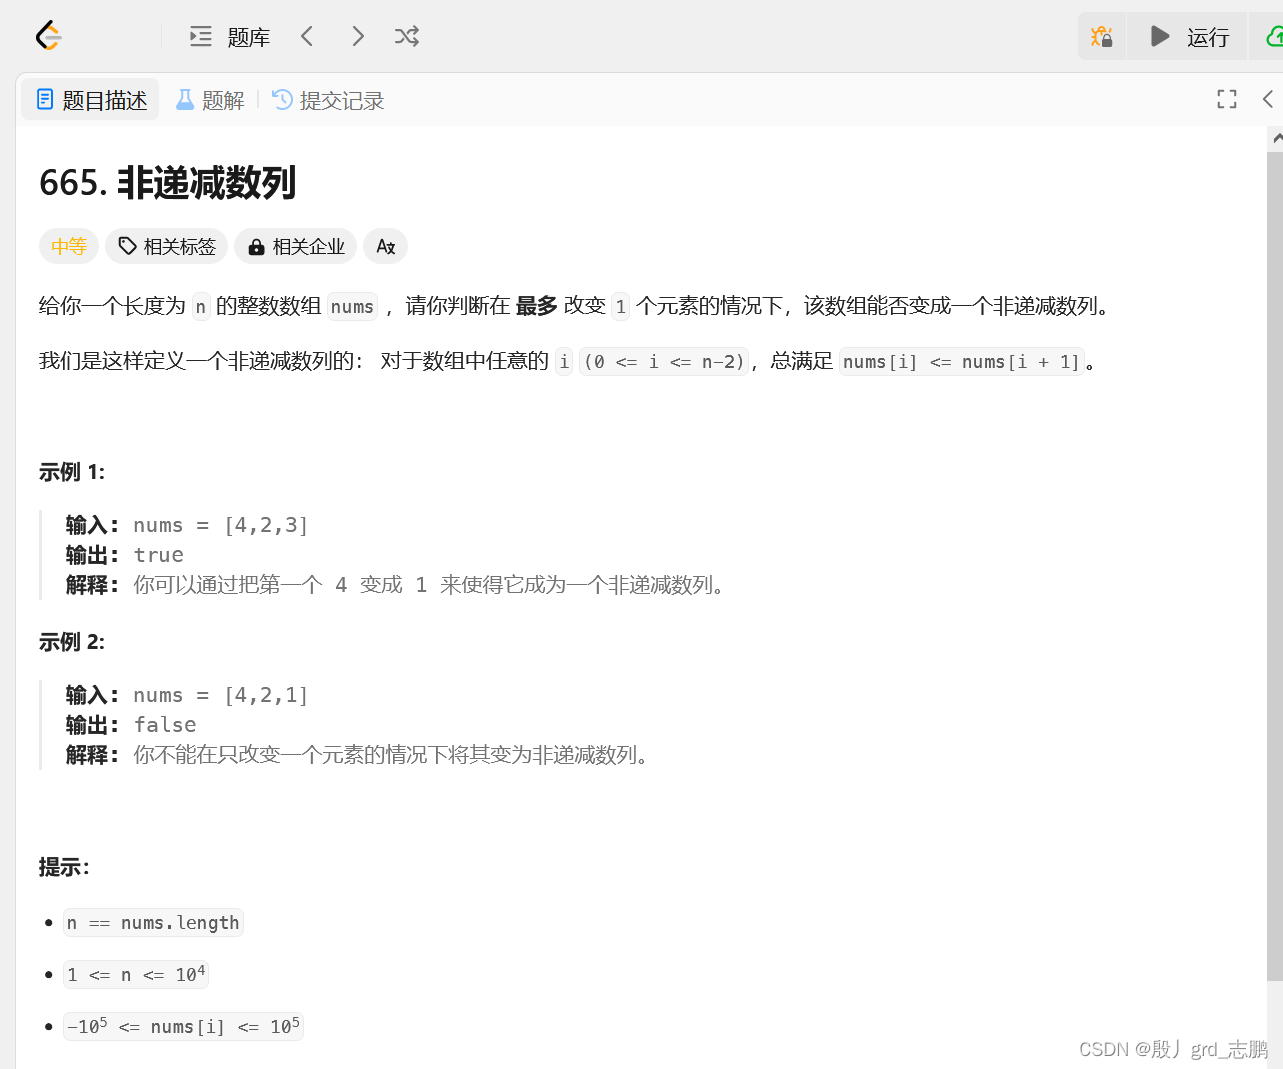Click the vertical scrollbar thumb
This screenshot has height=1069, width=1283.
1275,565
